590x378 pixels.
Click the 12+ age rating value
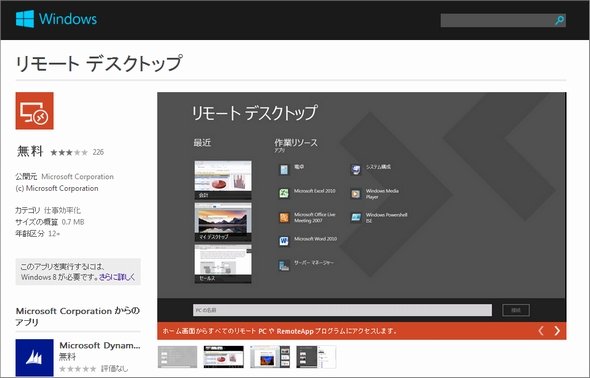pos(54,234)
